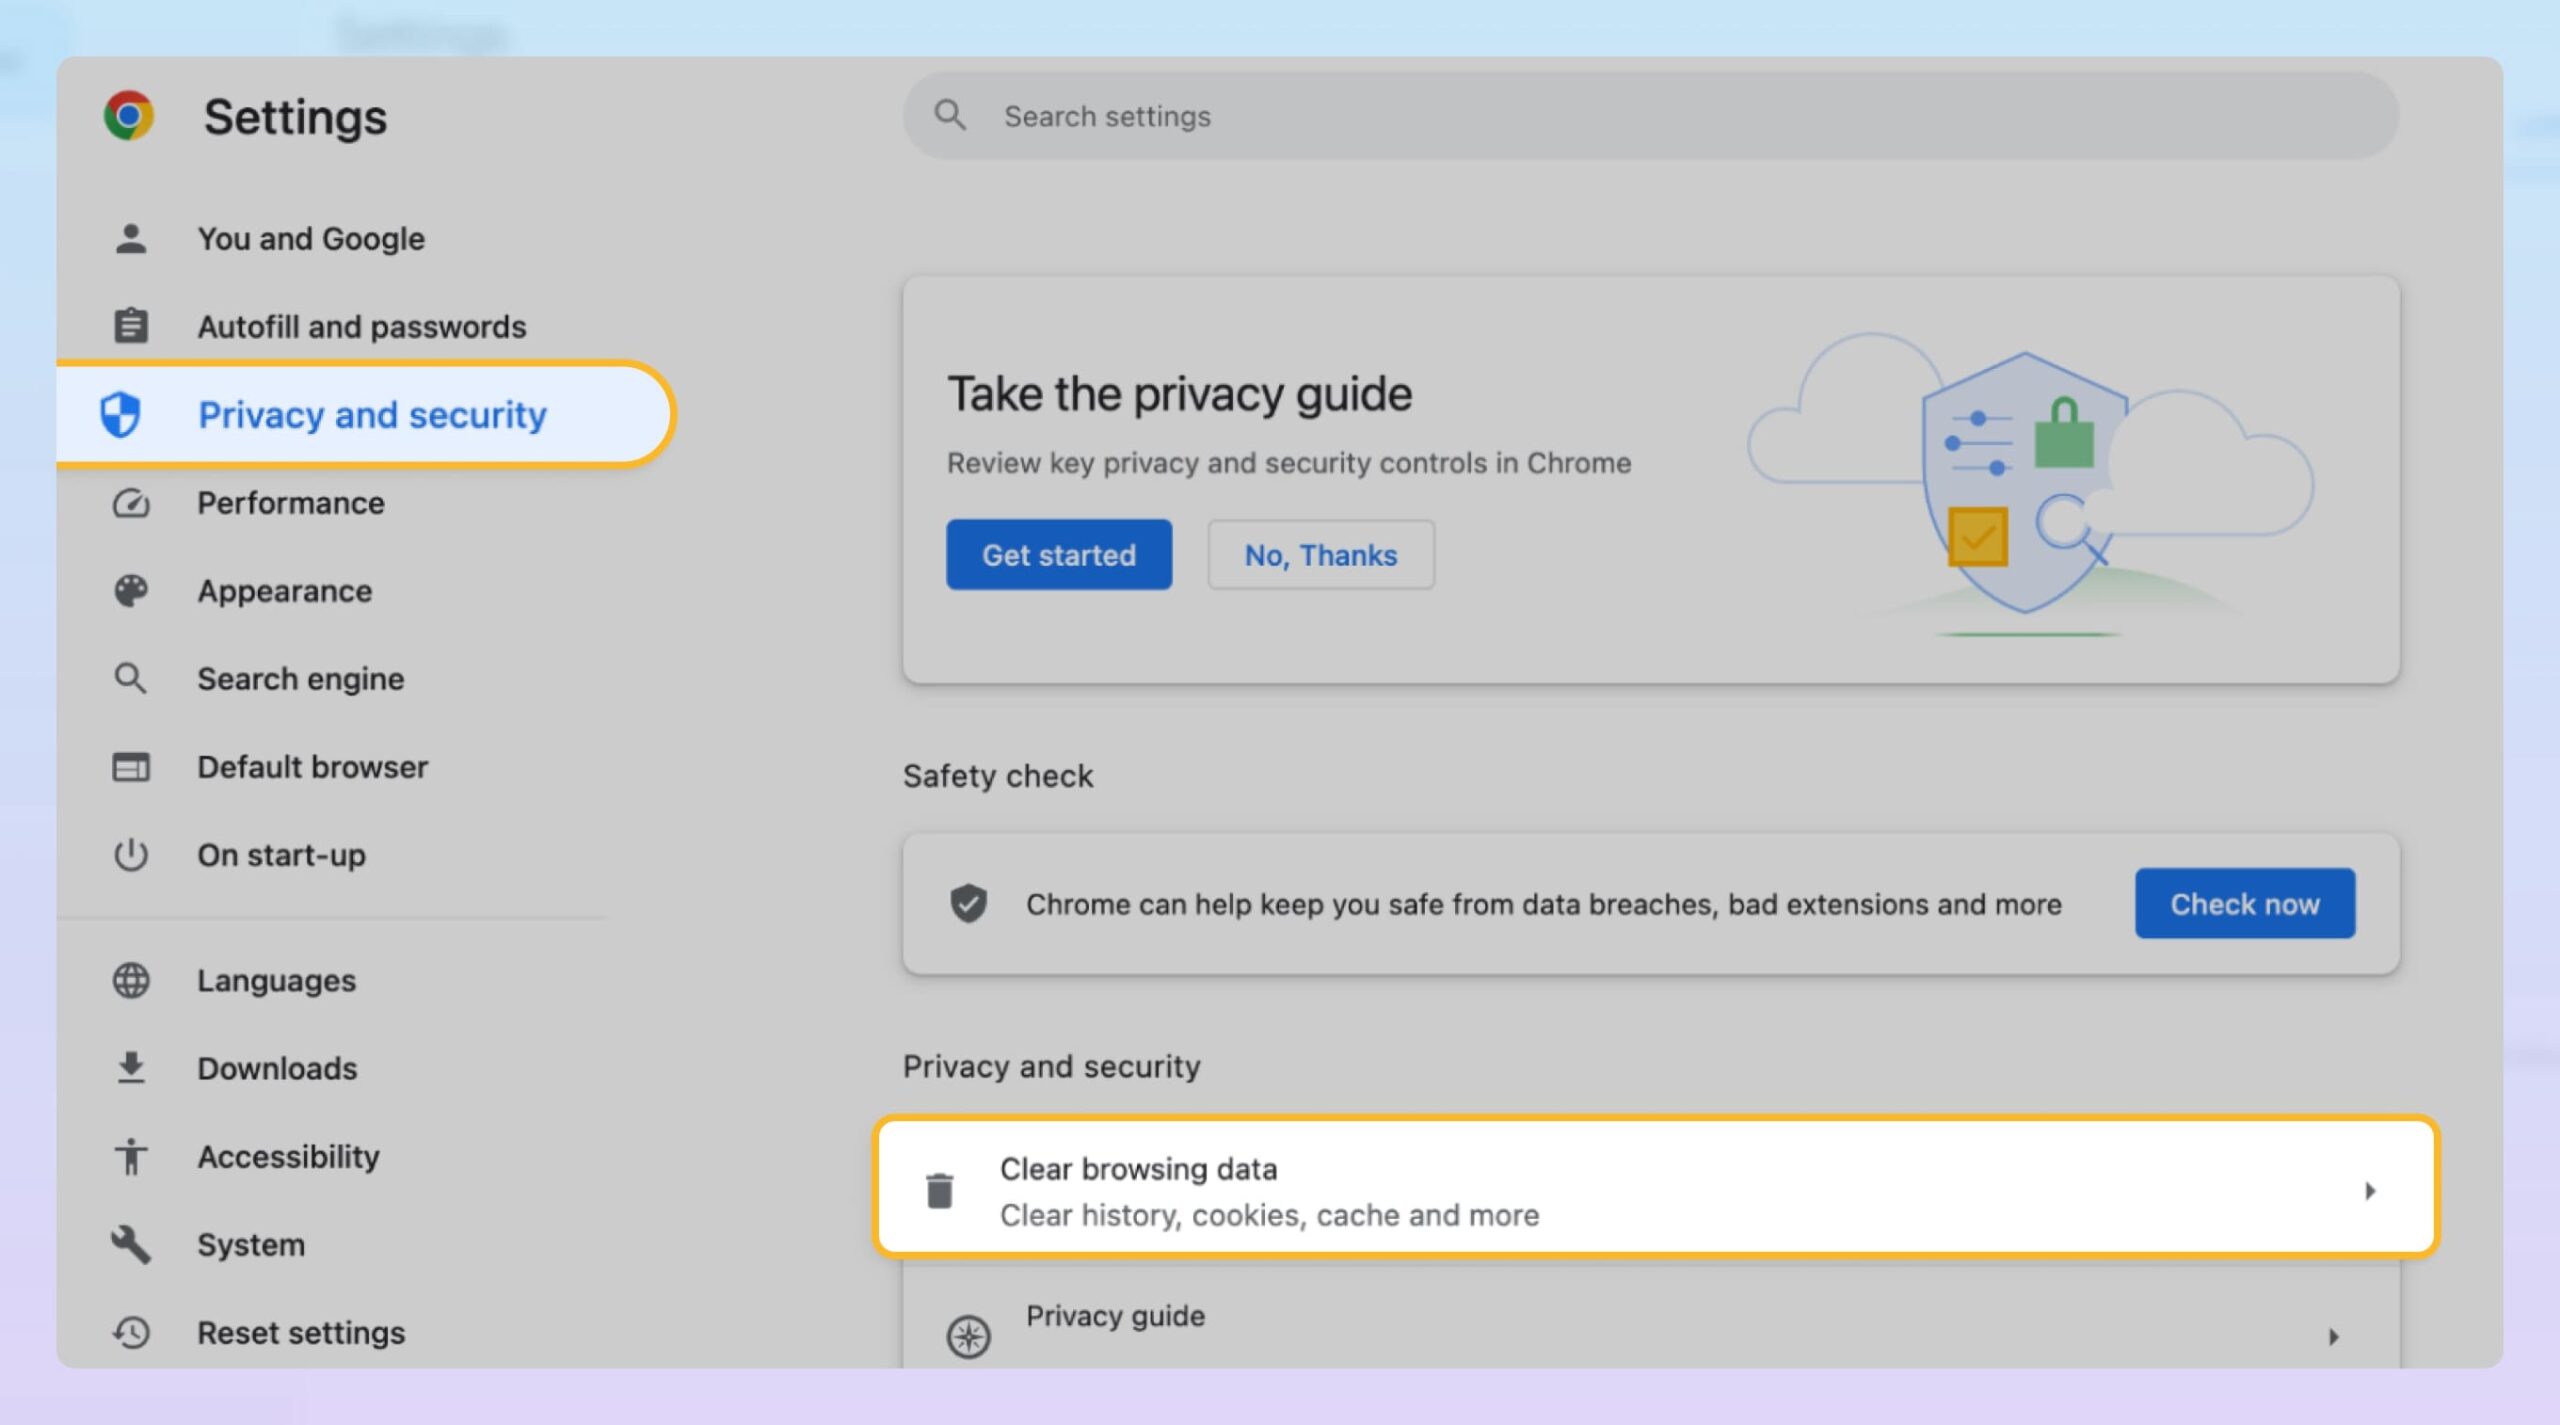This screenshot has width=2560, height=1425.
Task: Dismiss the privacy guide with No, Thanks
Action: tap(1320, 554)
